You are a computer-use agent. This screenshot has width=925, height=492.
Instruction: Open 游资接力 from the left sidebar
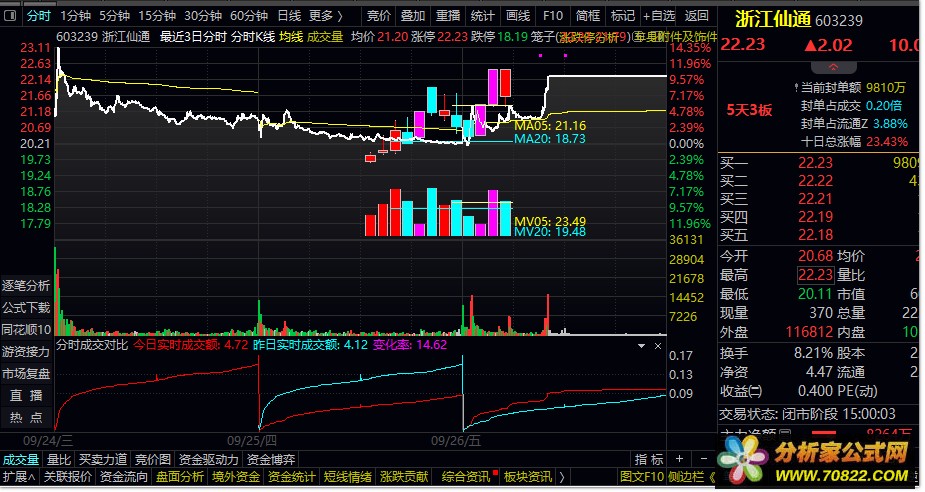(x=26, y=352)
